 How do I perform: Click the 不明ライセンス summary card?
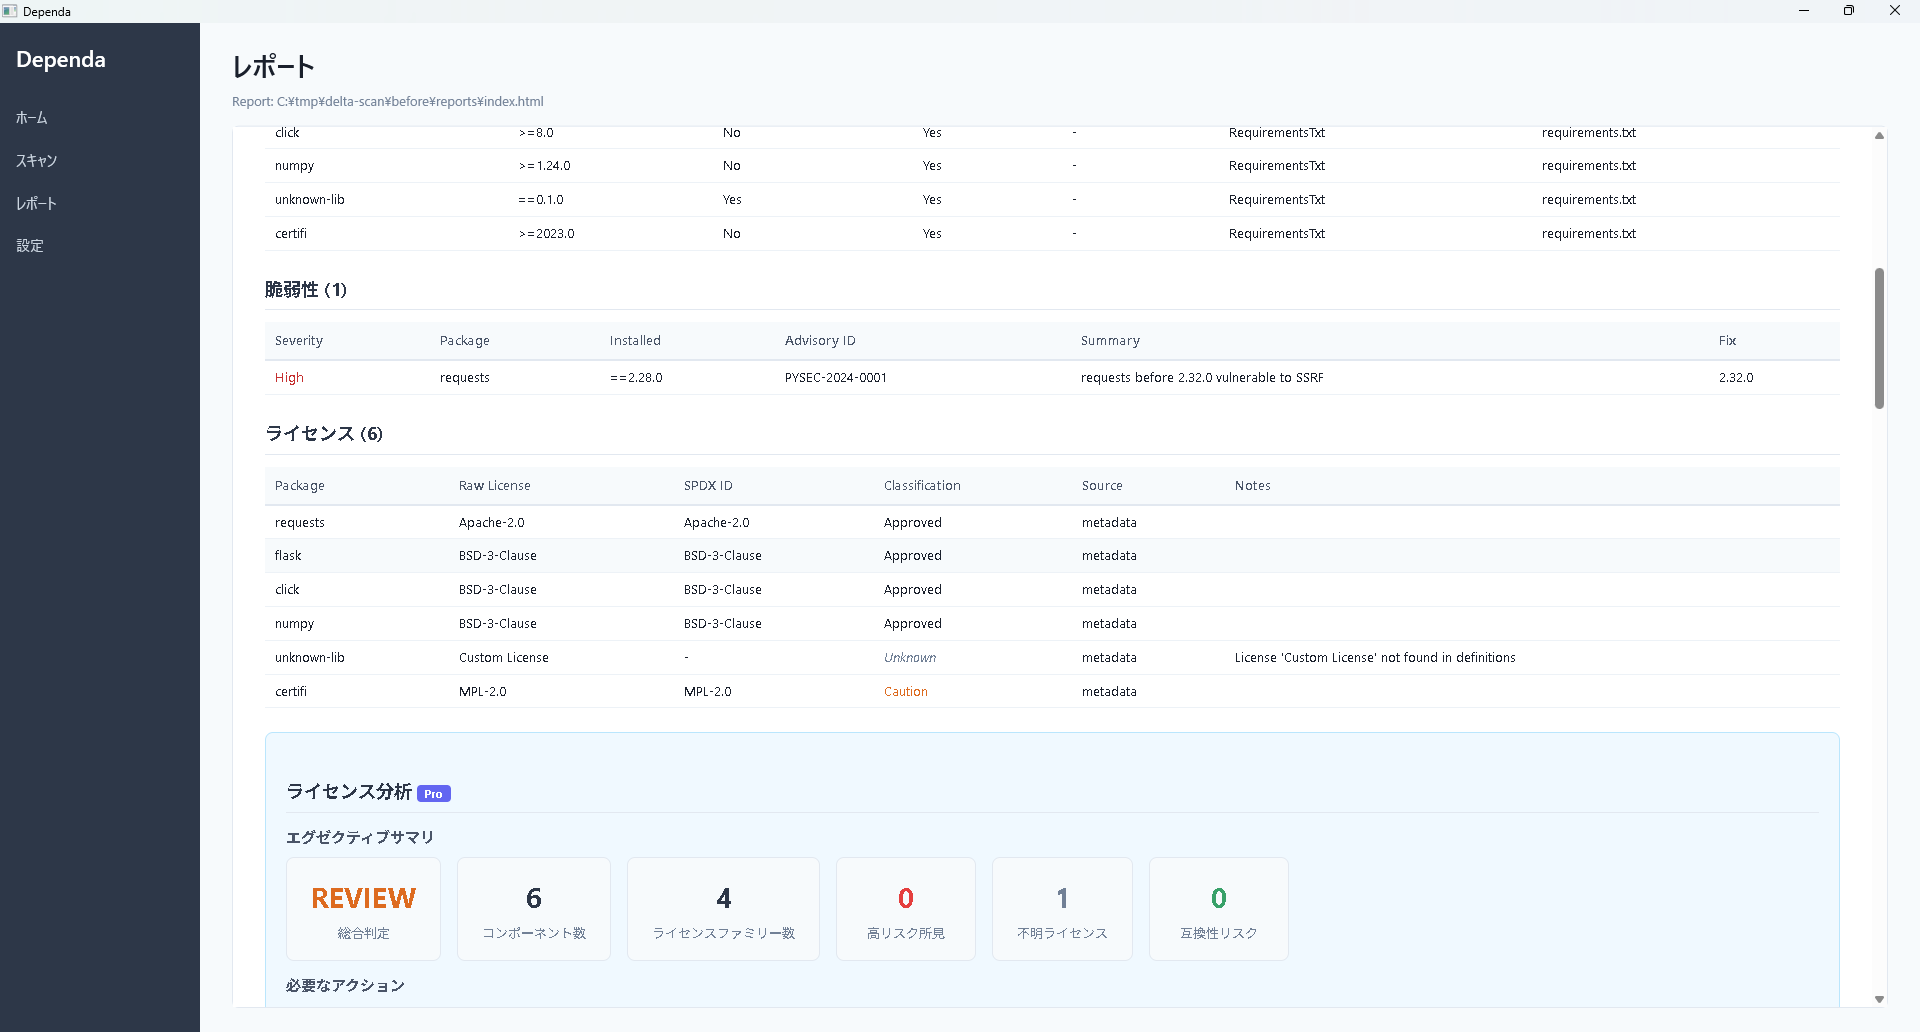tap(1062, 909)
